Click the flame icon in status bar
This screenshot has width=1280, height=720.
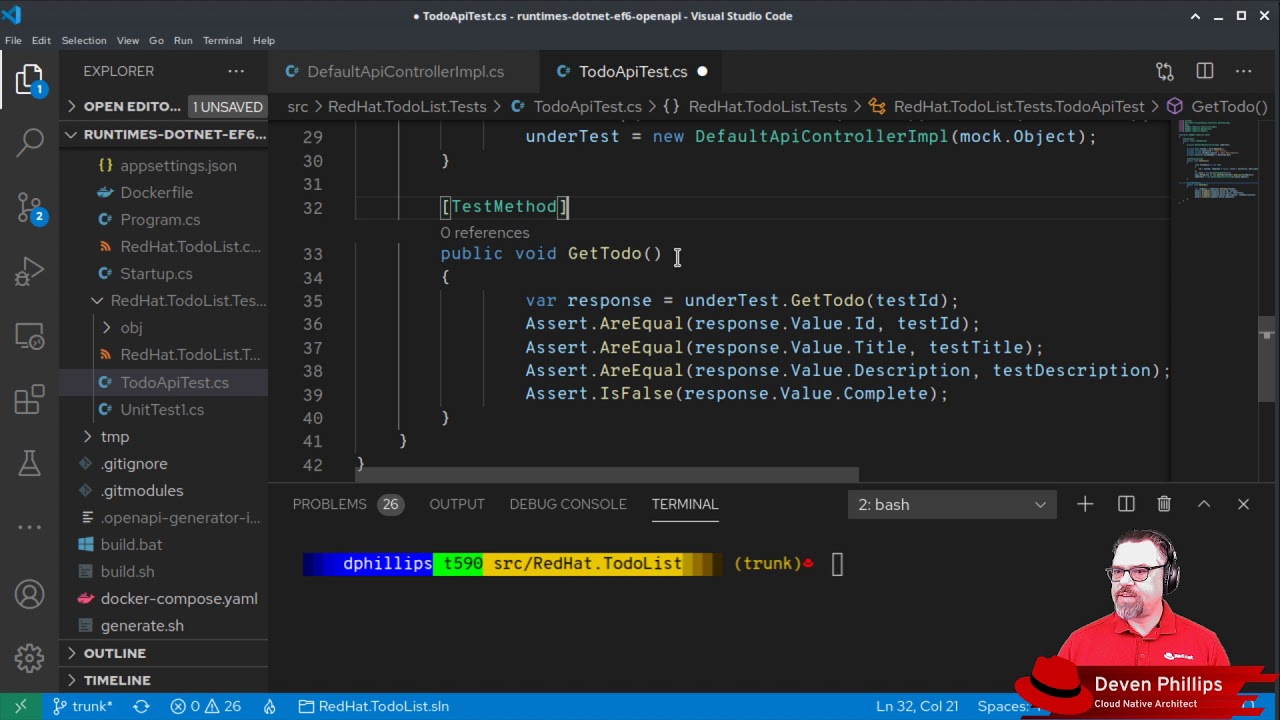pyautogui.click(x=269, y=706)
